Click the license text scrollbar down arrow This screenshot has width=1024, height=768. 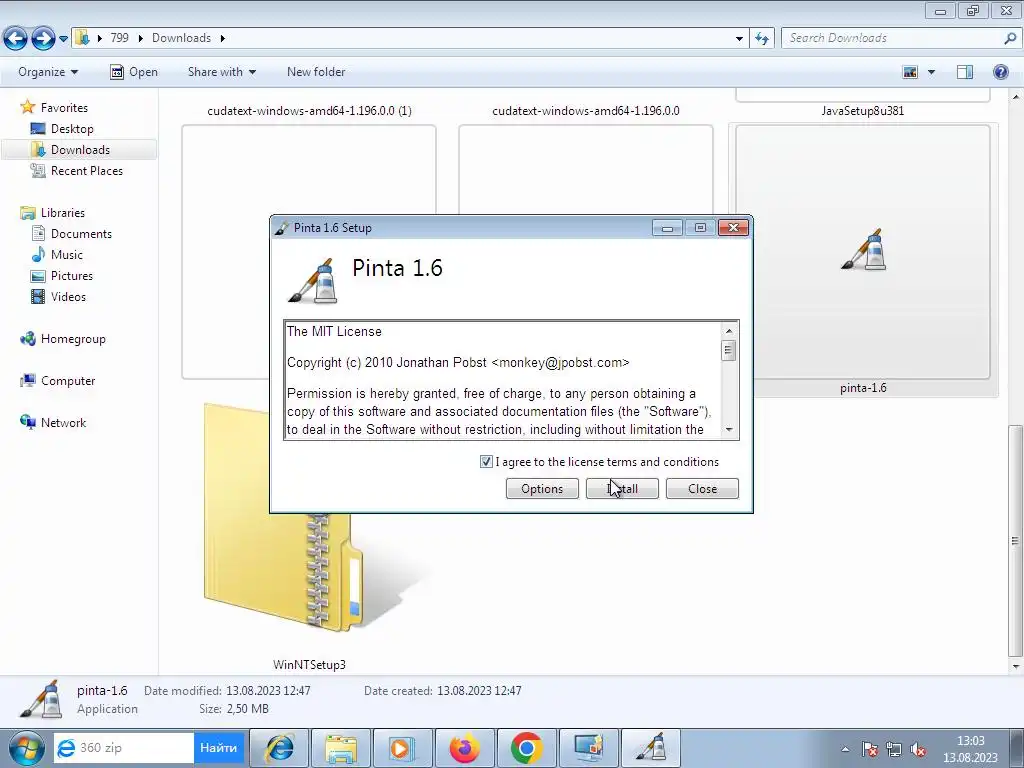coord(729,430)
